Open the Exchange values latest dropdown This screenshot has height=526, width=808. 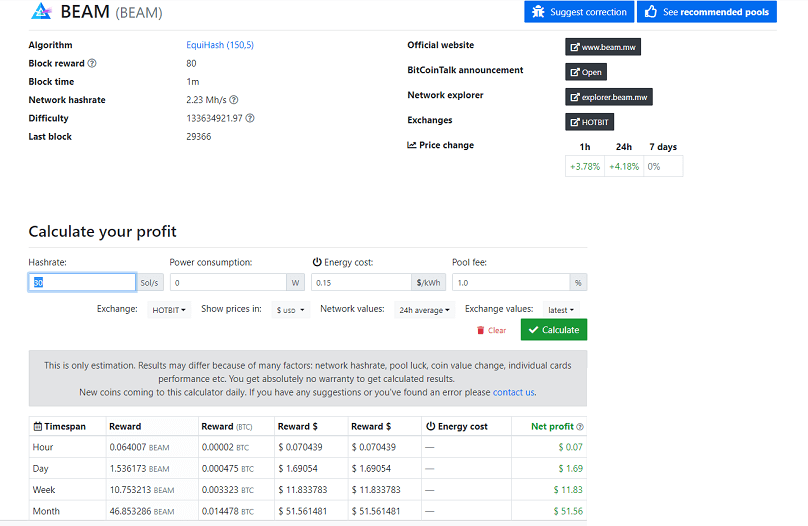click(x=561, y=310)
